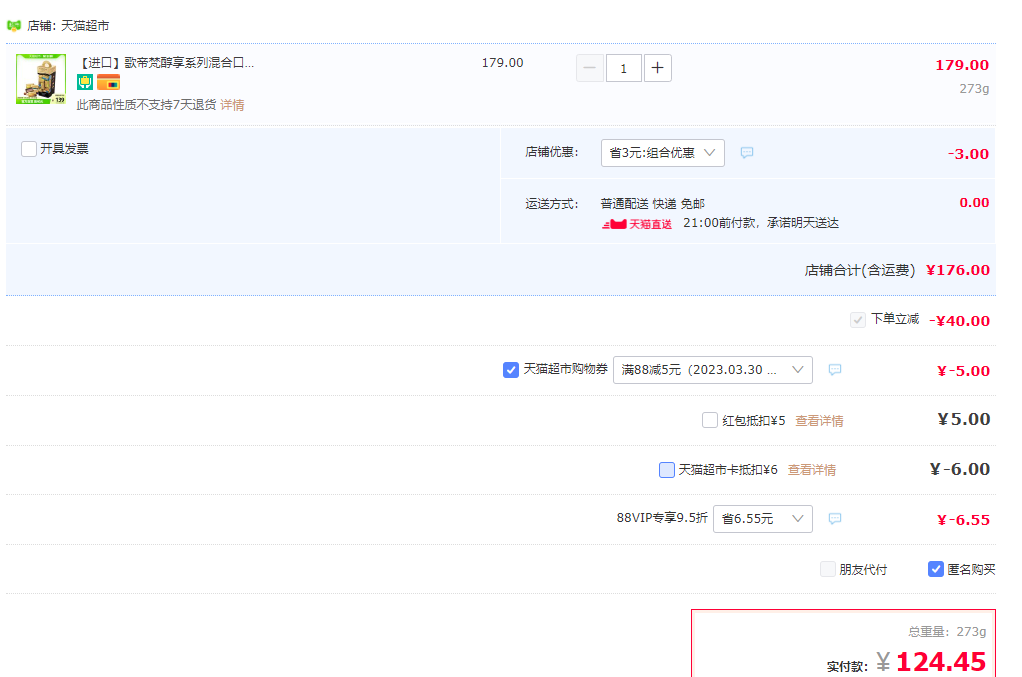Viewport: 1022px width, 677px height.
Task: Click the 总重量: 273g text
Action: tap(947, 631)
